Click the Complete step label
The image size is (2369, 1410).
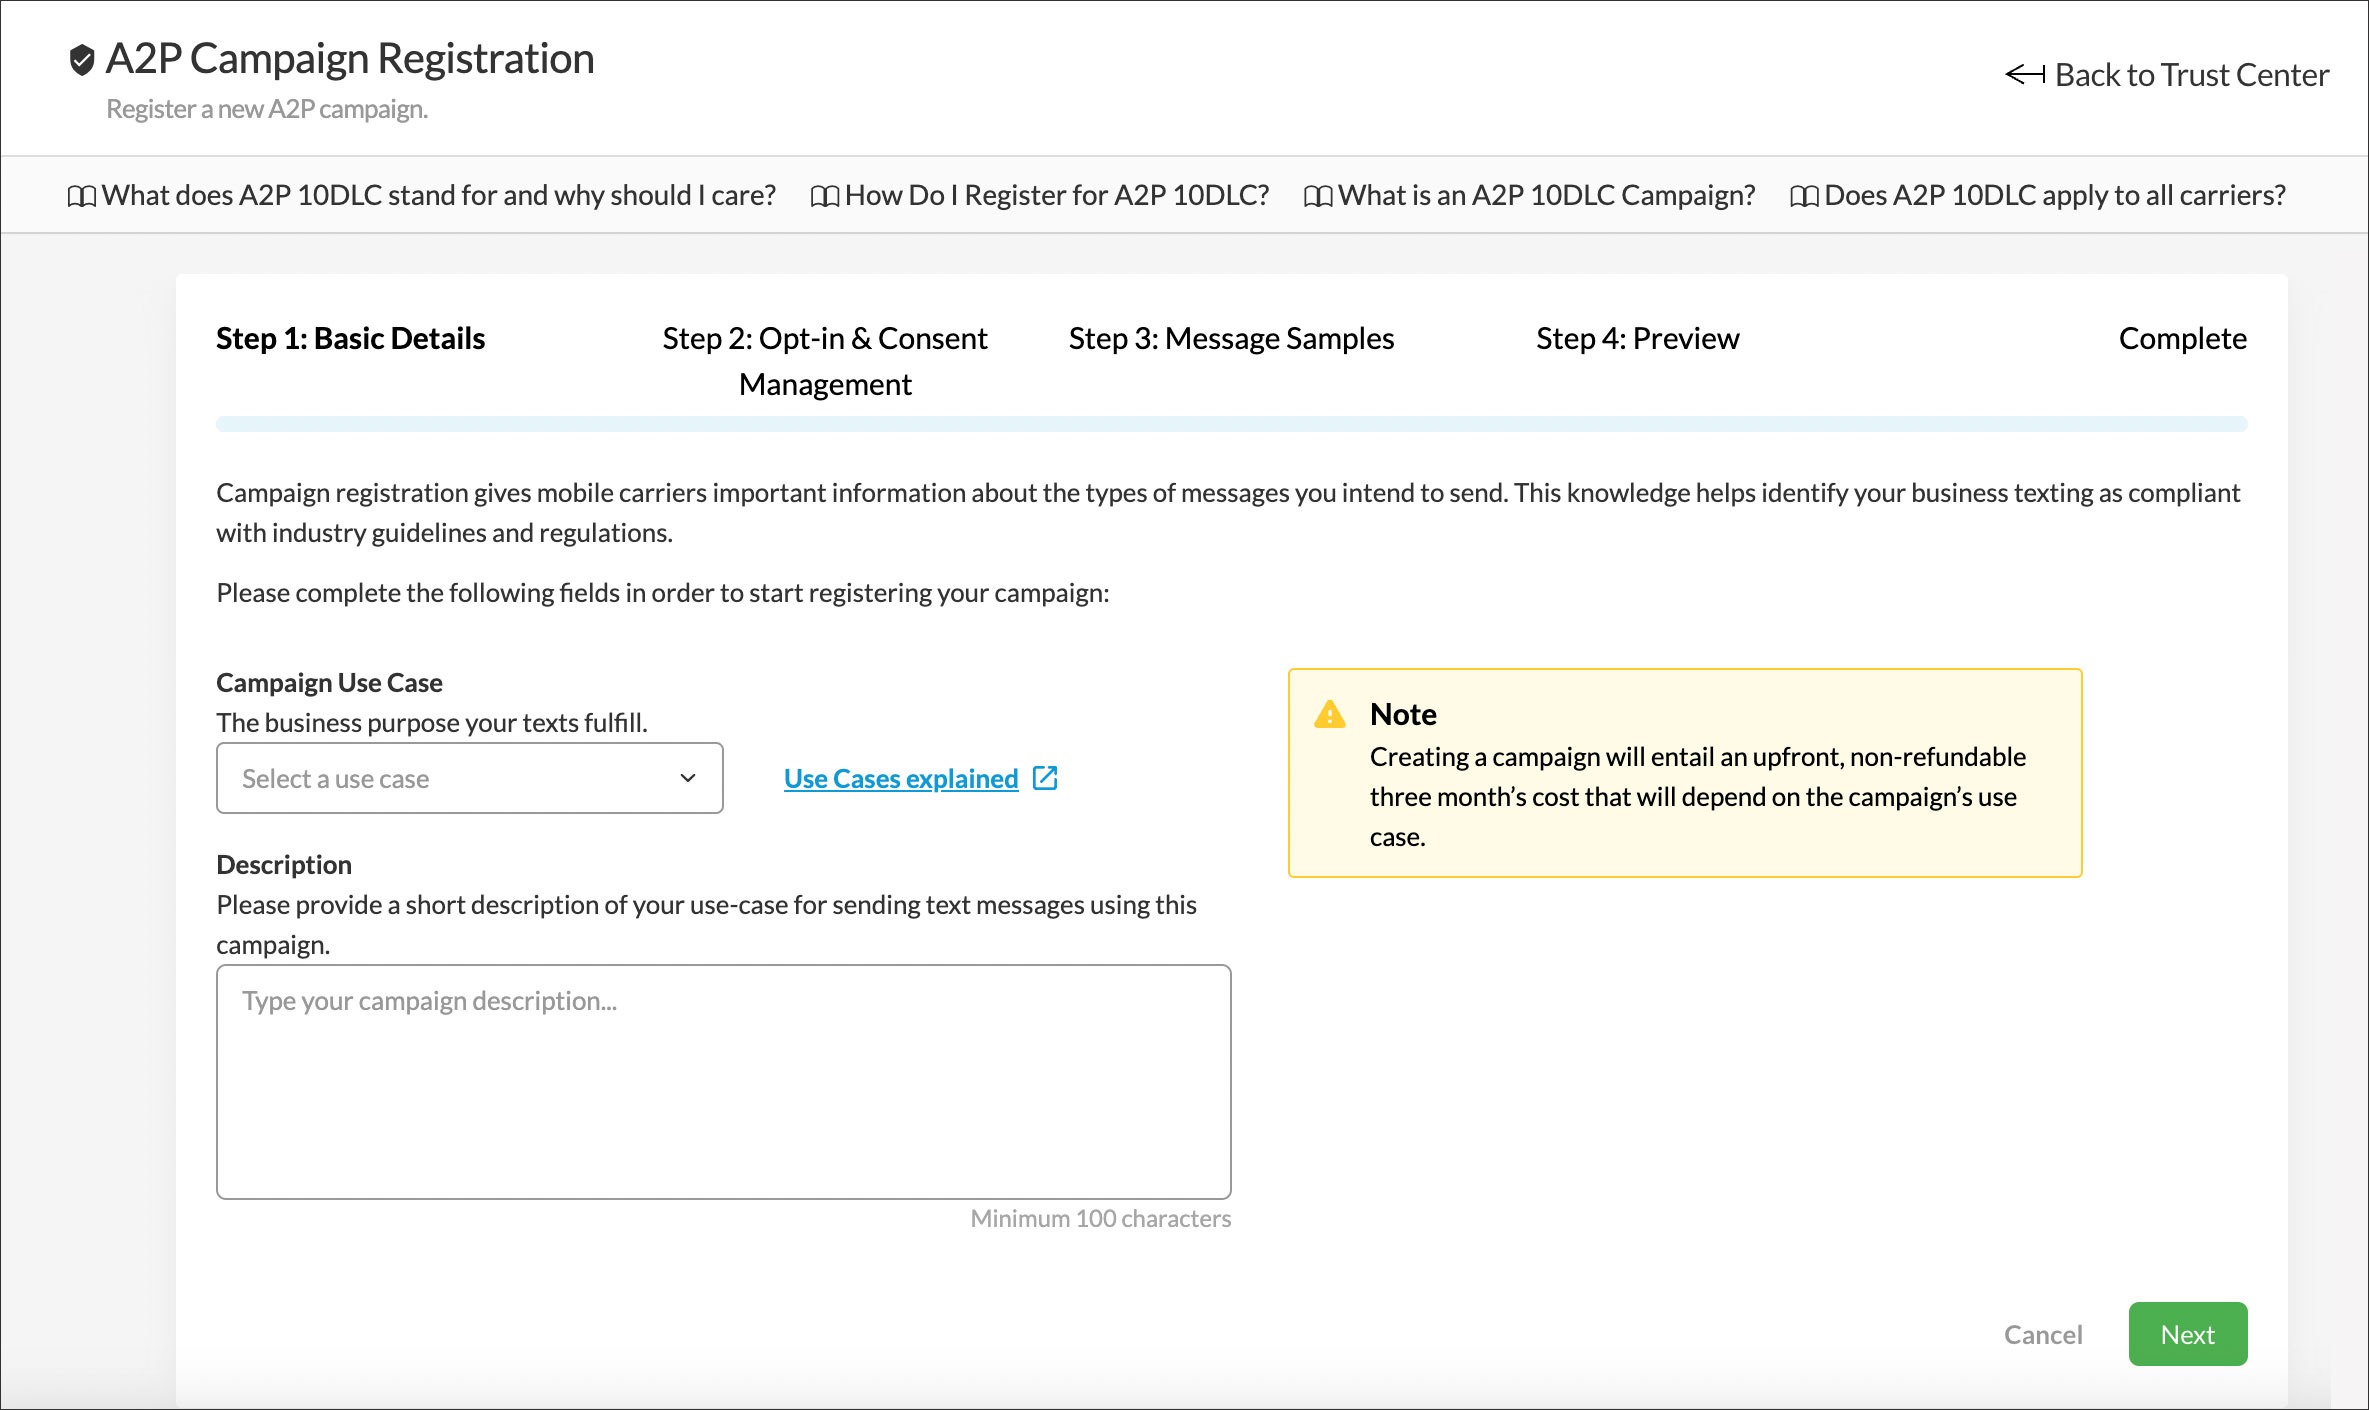(x=2182, y=339)
